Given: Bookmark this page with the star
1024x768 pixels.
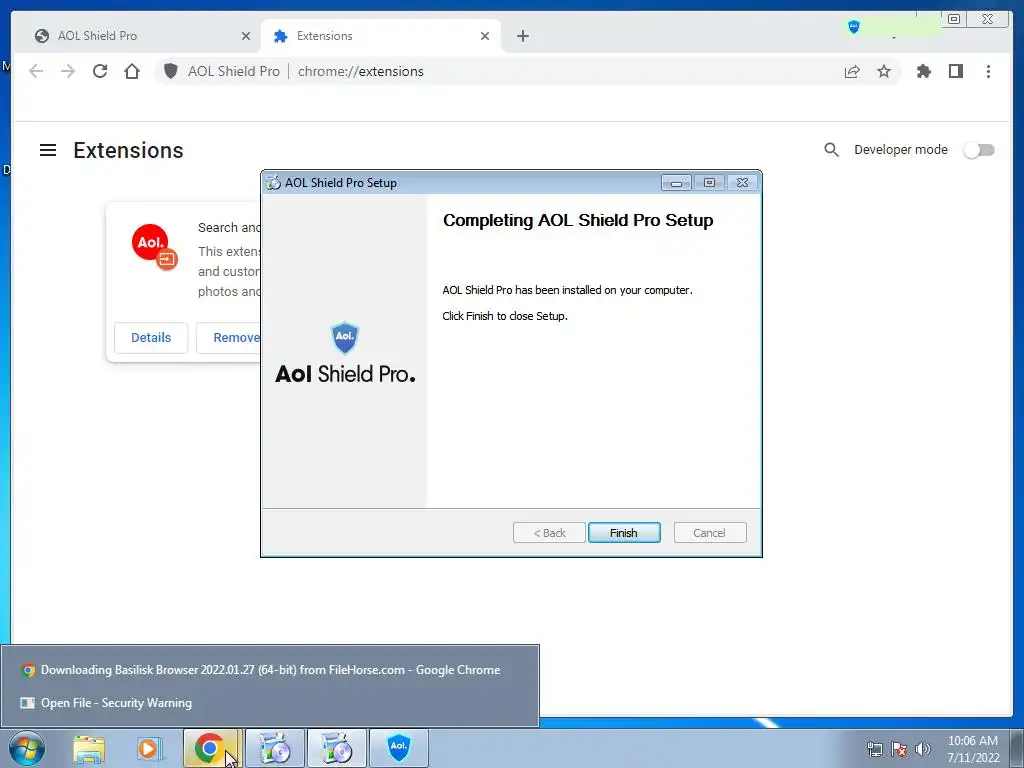Looking at the screenshot, I should coord(884,71).
